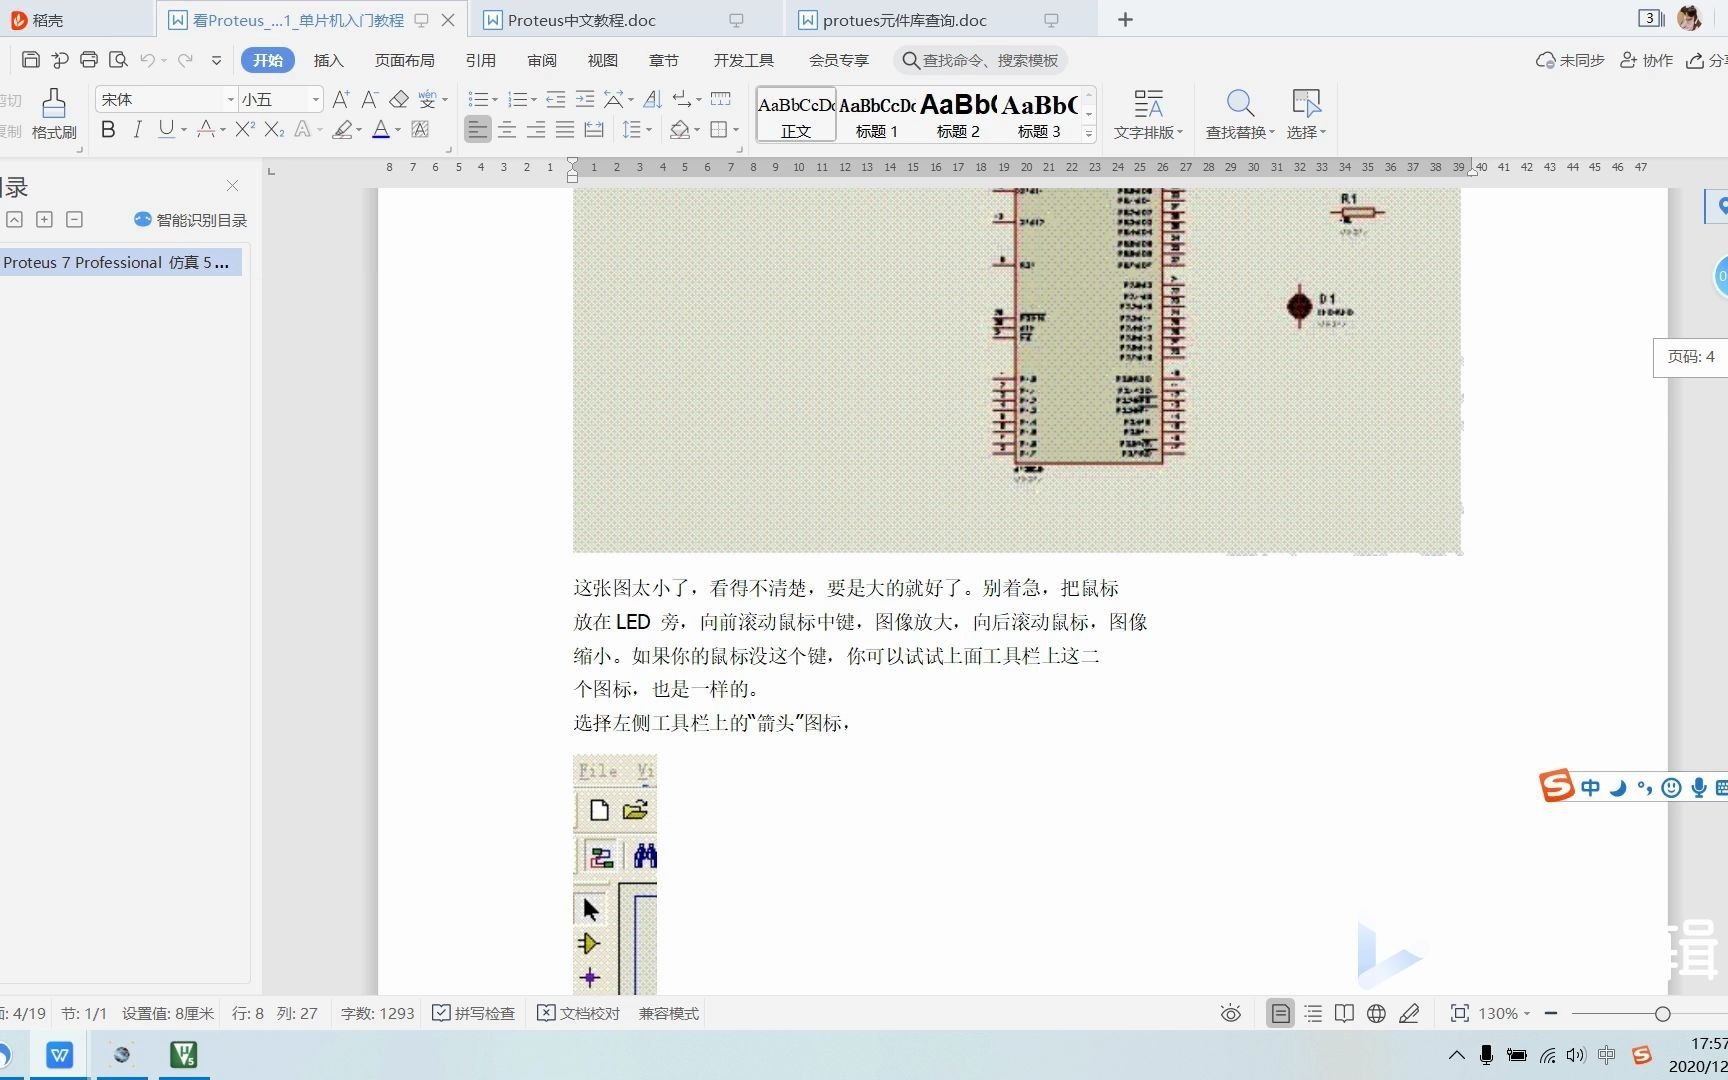Open the Review (审阅) tab
Viewport: 1728px width, 1080px height.
tap(542, 60)
